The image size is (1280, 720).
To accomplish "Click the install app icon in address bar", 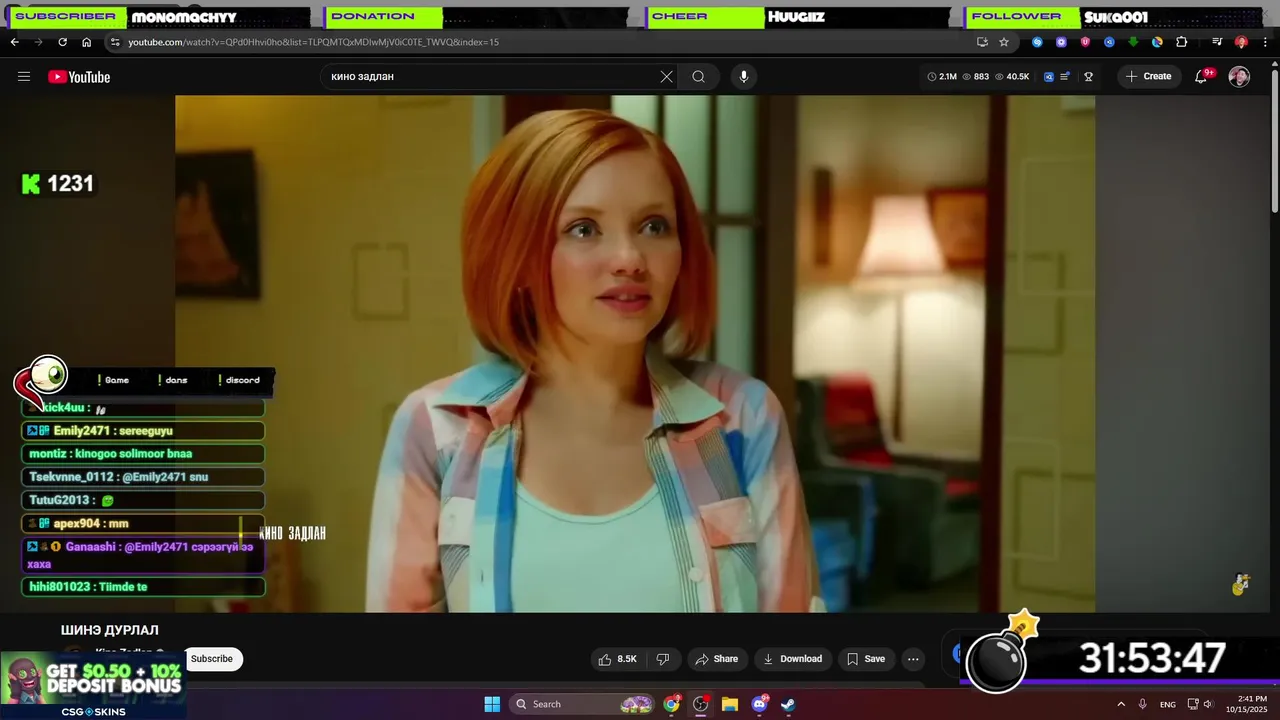I will tap(982, 42).
